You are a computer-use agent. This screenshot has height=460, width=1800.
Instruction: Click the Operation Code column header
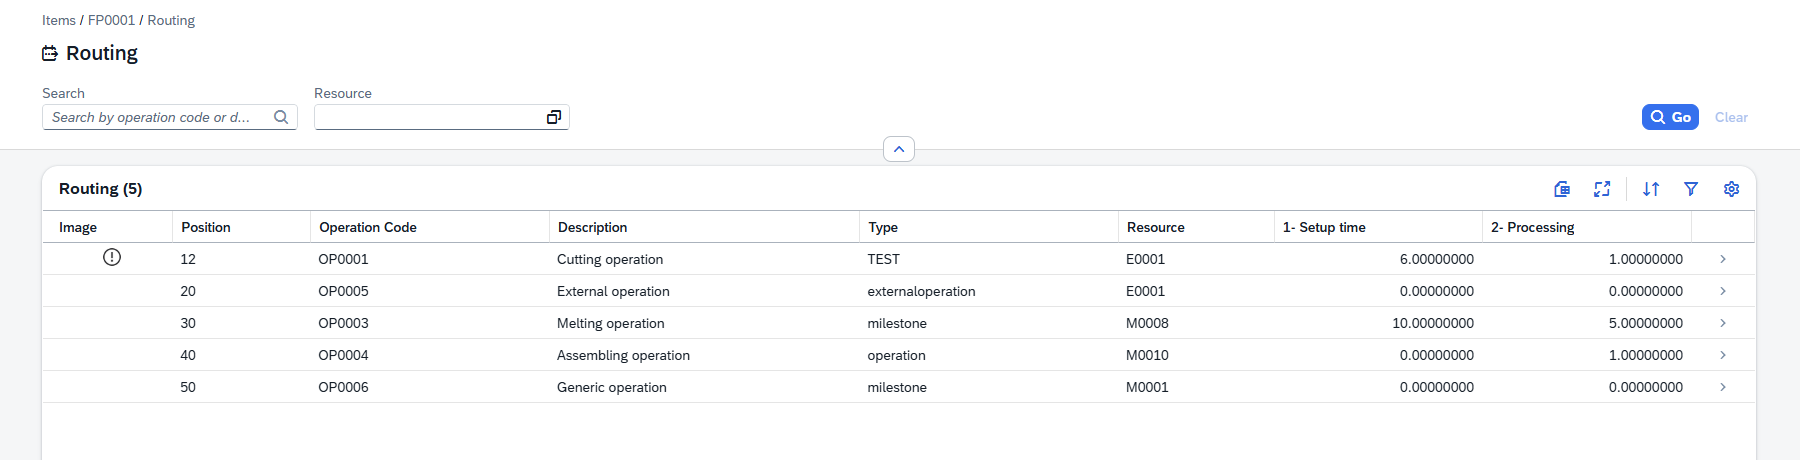[430, 227]
